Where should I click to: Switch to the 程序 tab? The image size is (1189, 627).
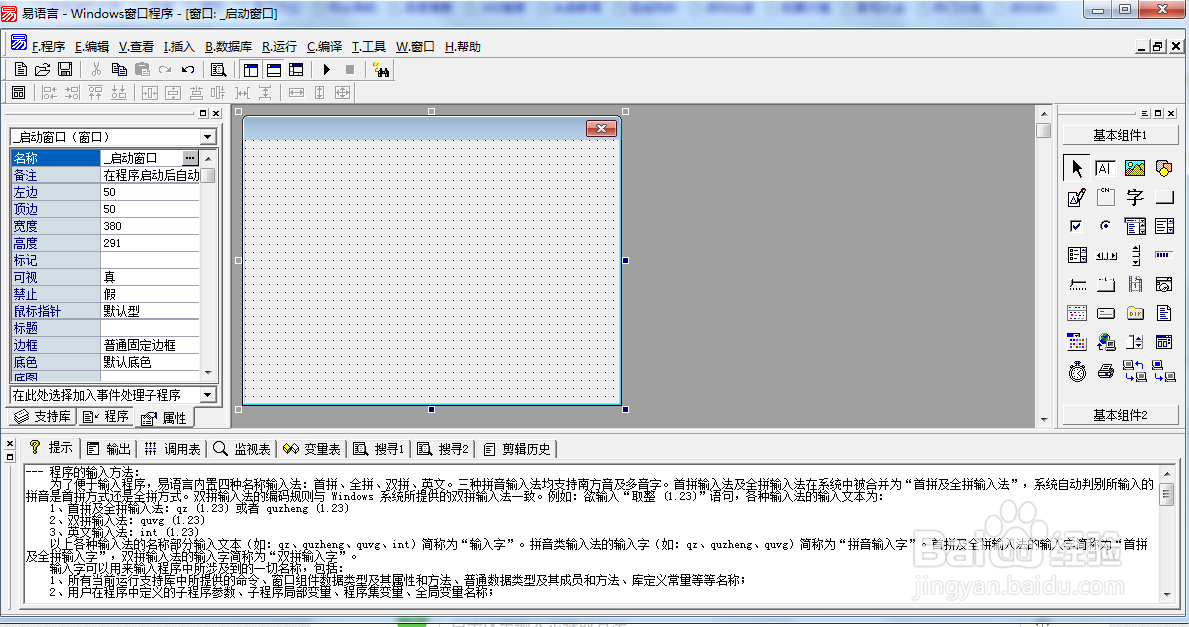tap(105, 416)
